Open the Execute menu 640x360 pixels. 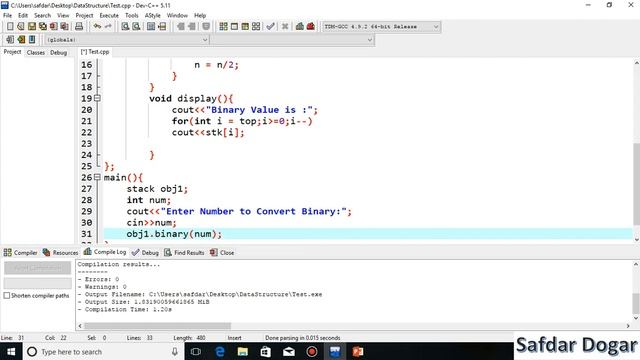(x=109, y=16)
